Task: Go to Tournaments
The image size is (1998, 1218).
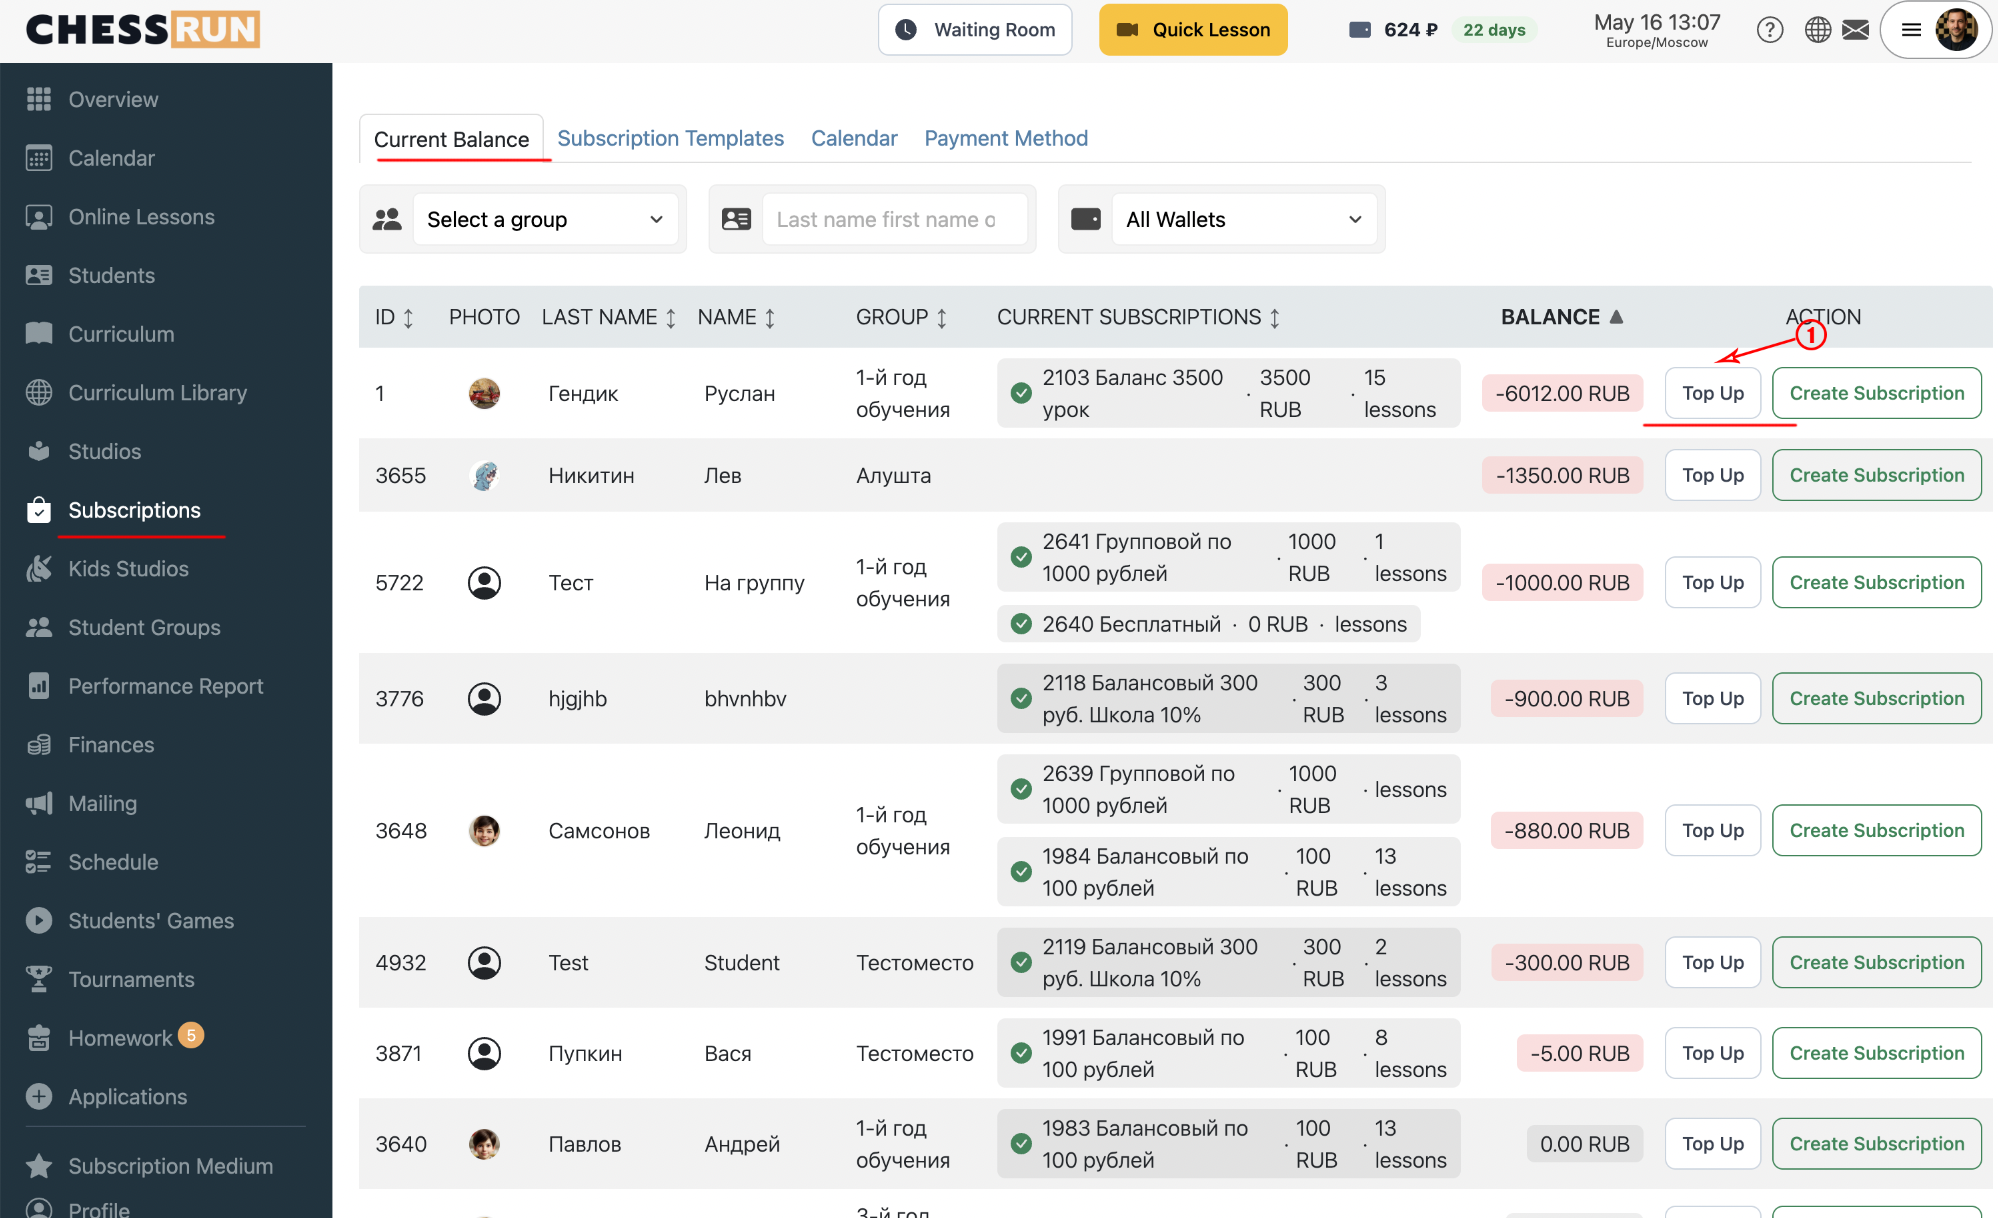Action: point(131,980)
